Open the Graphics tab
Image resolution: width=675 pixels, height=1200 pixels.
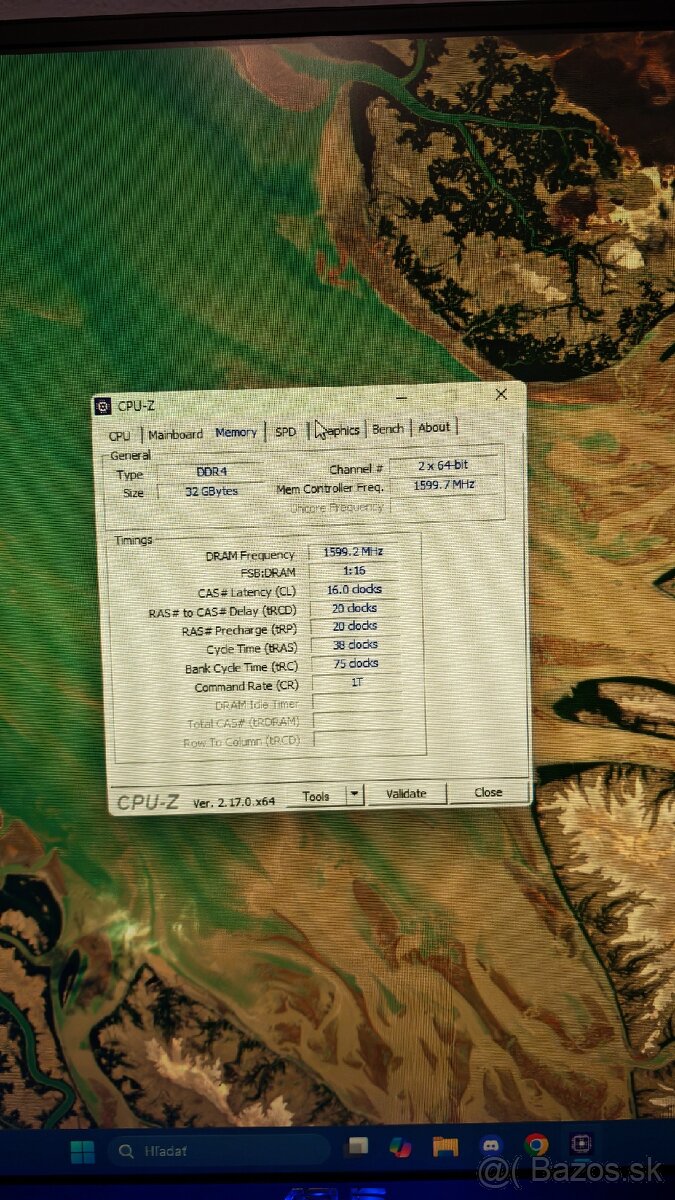(338, 430)
